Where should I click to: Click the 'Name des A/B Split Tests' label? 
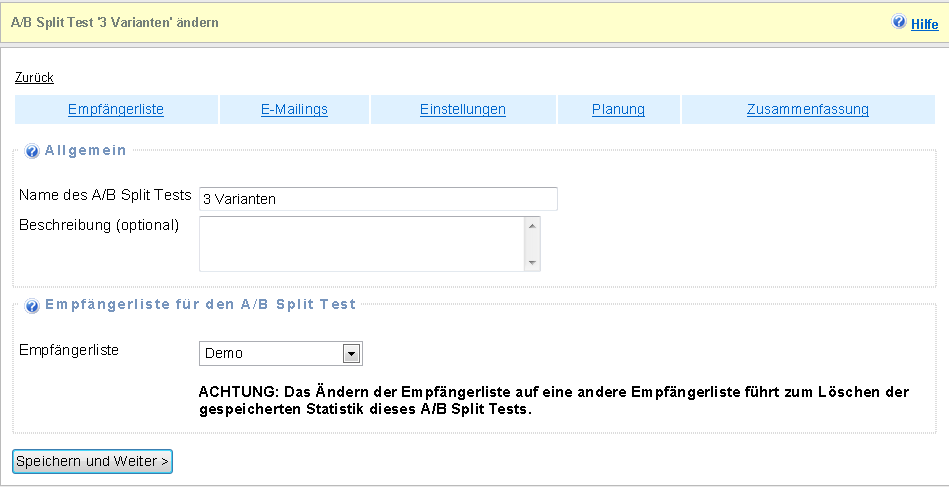click(x=105, y=195)
